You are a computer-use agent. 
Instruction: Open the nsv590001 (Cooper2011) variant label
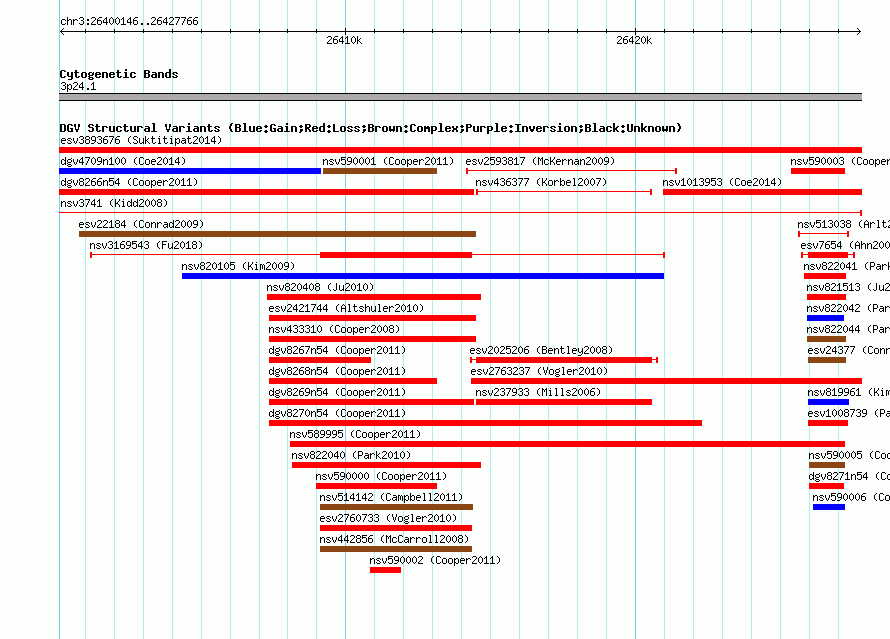tap(388, 161)
